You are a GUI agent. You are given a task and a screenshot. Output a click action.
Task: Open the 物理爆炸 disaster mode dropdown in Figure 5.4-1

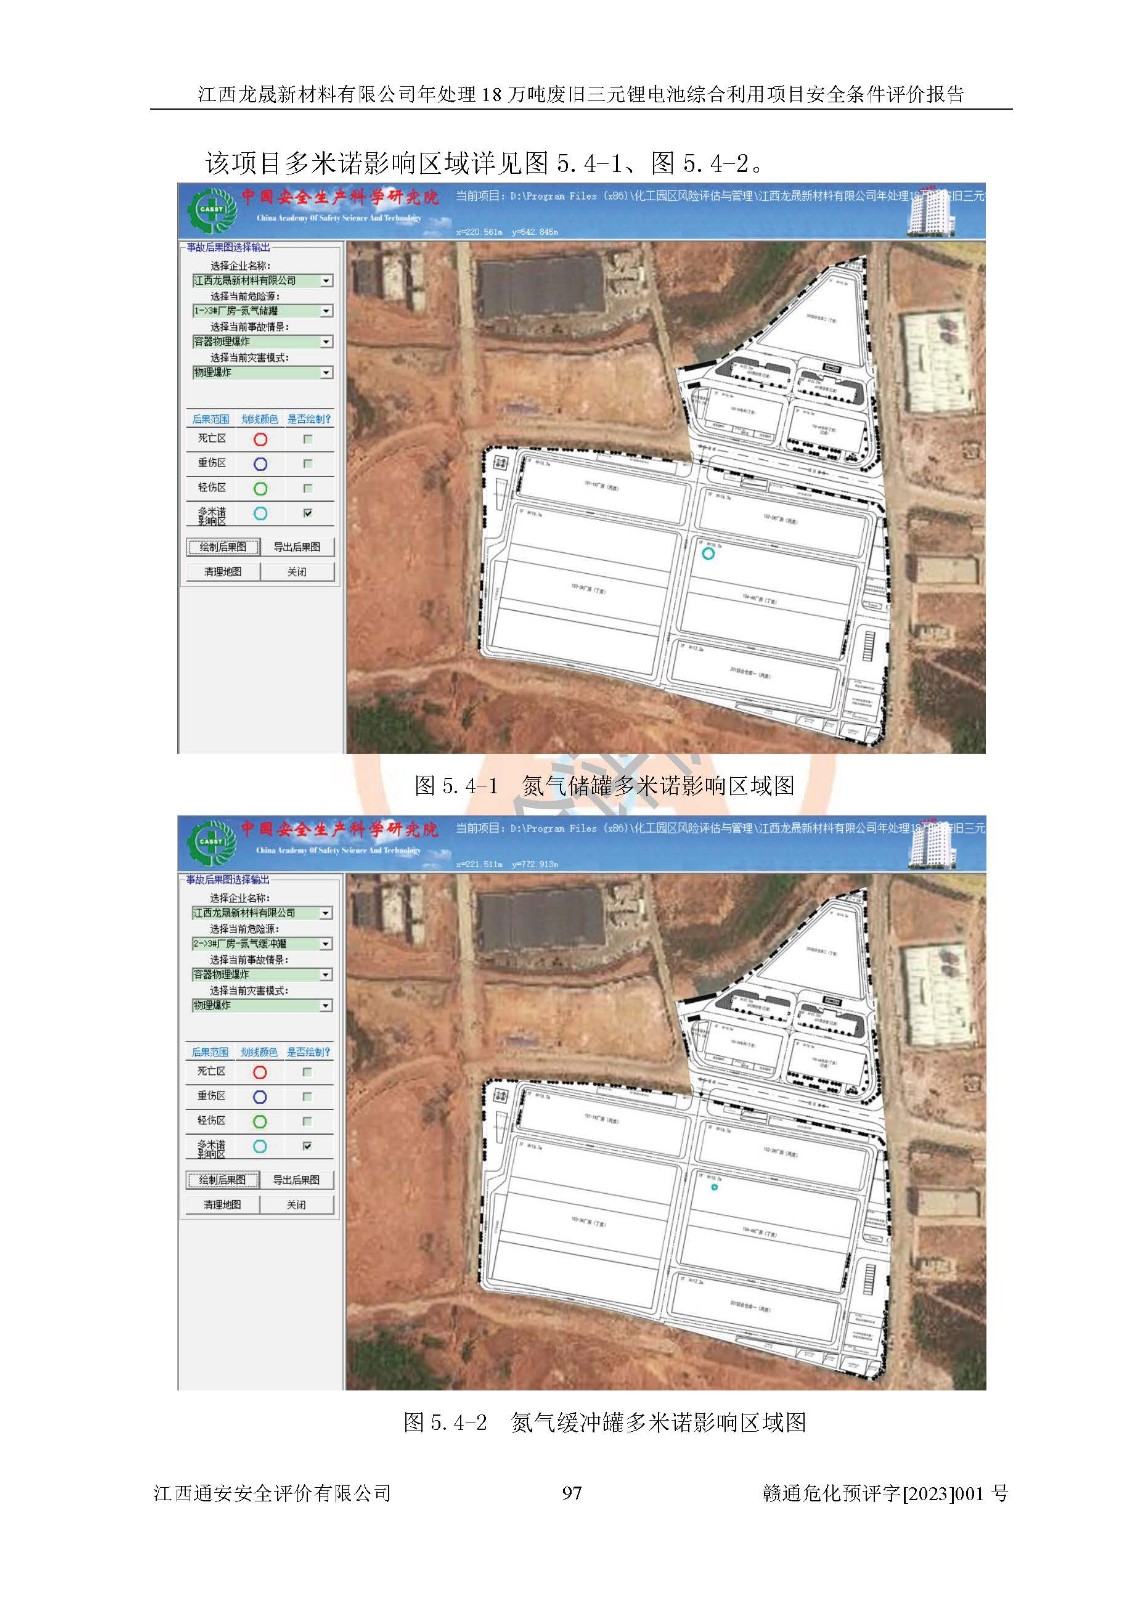click(326, 373)
